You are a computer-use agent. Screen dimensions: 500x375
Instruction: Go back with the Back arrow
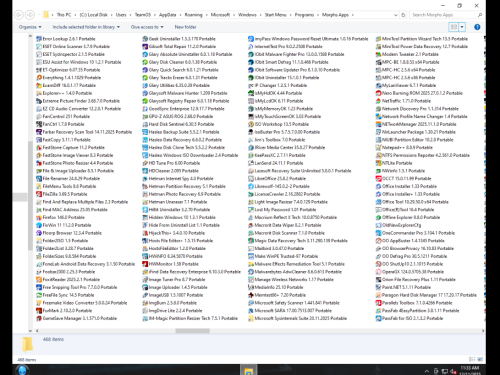click(x=19, y=15)
